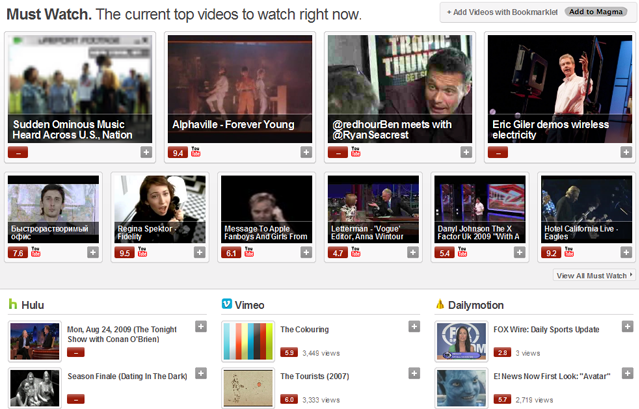The height and width of the screenshot is (409, 639).
Task: Click the 9.4 rating badge for Alphaville
Action: pyautogui.click(x=178, y=153)
